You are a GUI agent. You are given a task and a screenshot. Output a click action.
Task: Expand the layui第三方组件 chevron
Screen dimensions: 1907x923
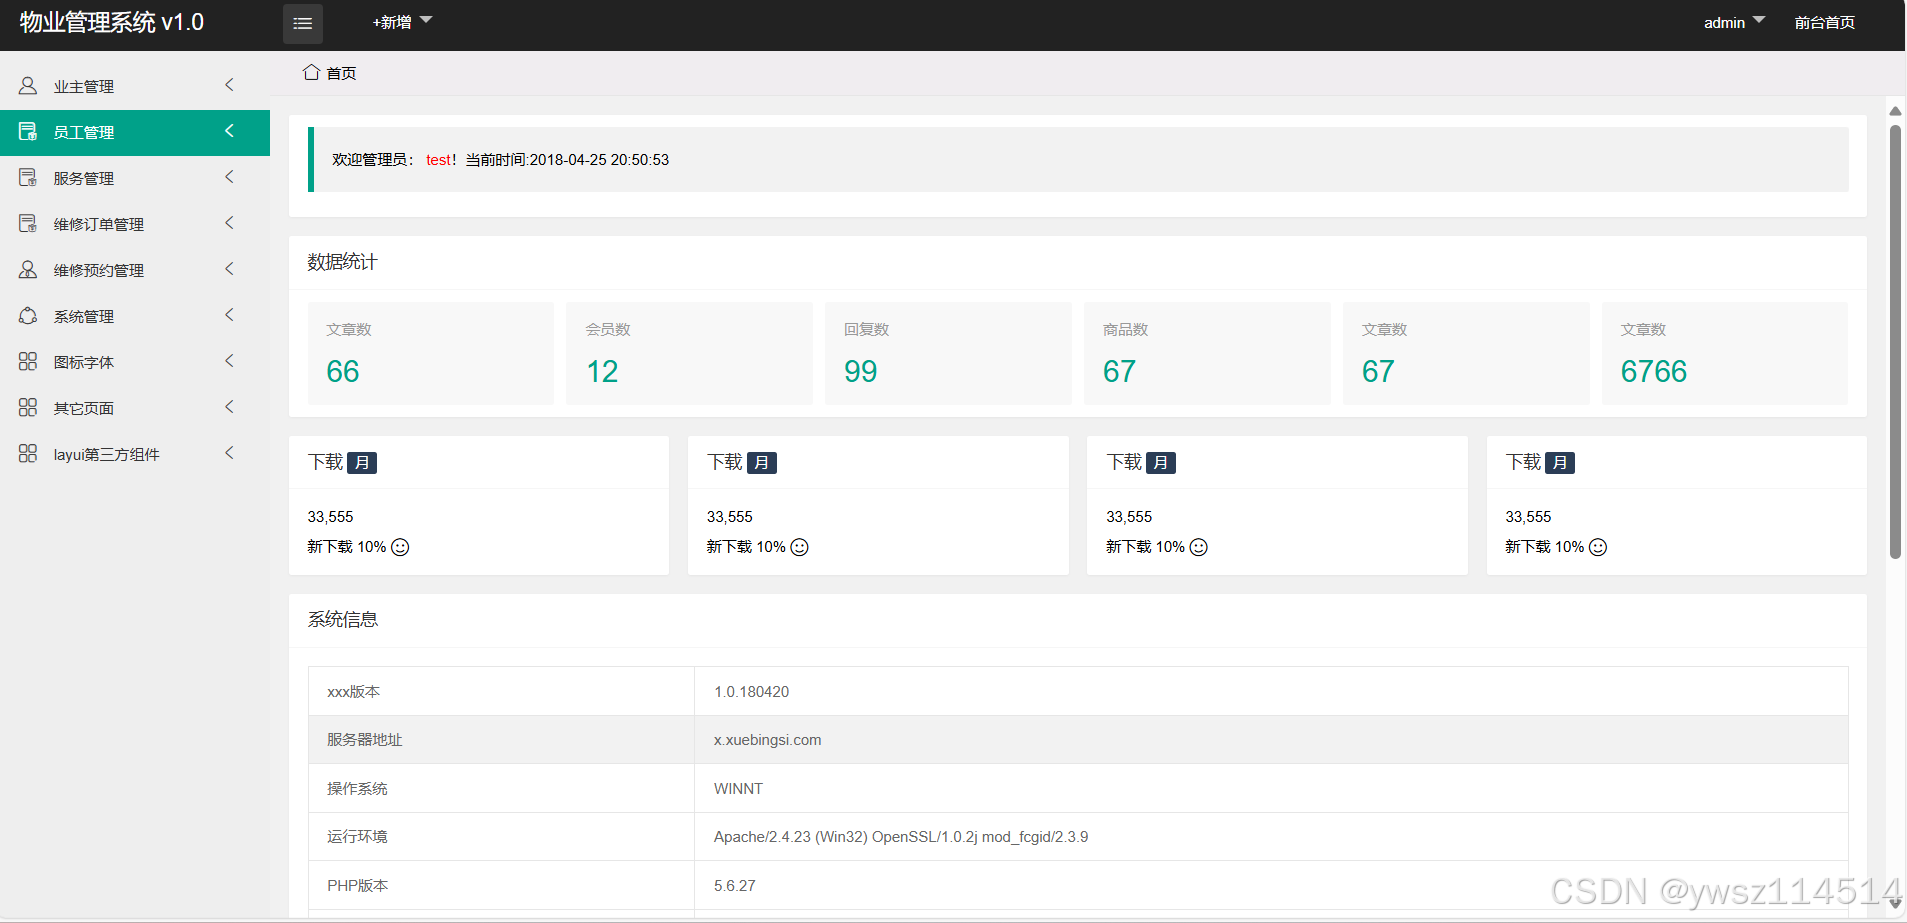tap(229, 453)
